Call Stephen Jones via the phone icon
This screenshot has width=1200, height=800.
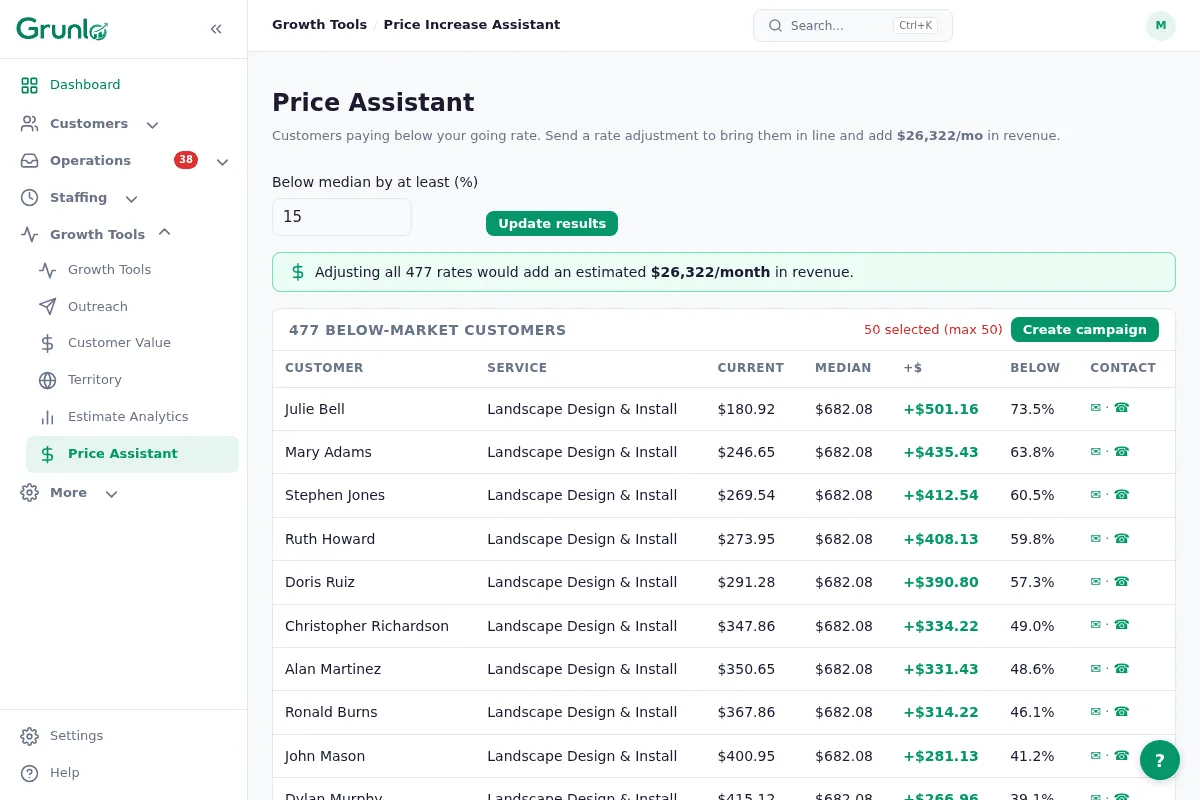click(1122, 494)
